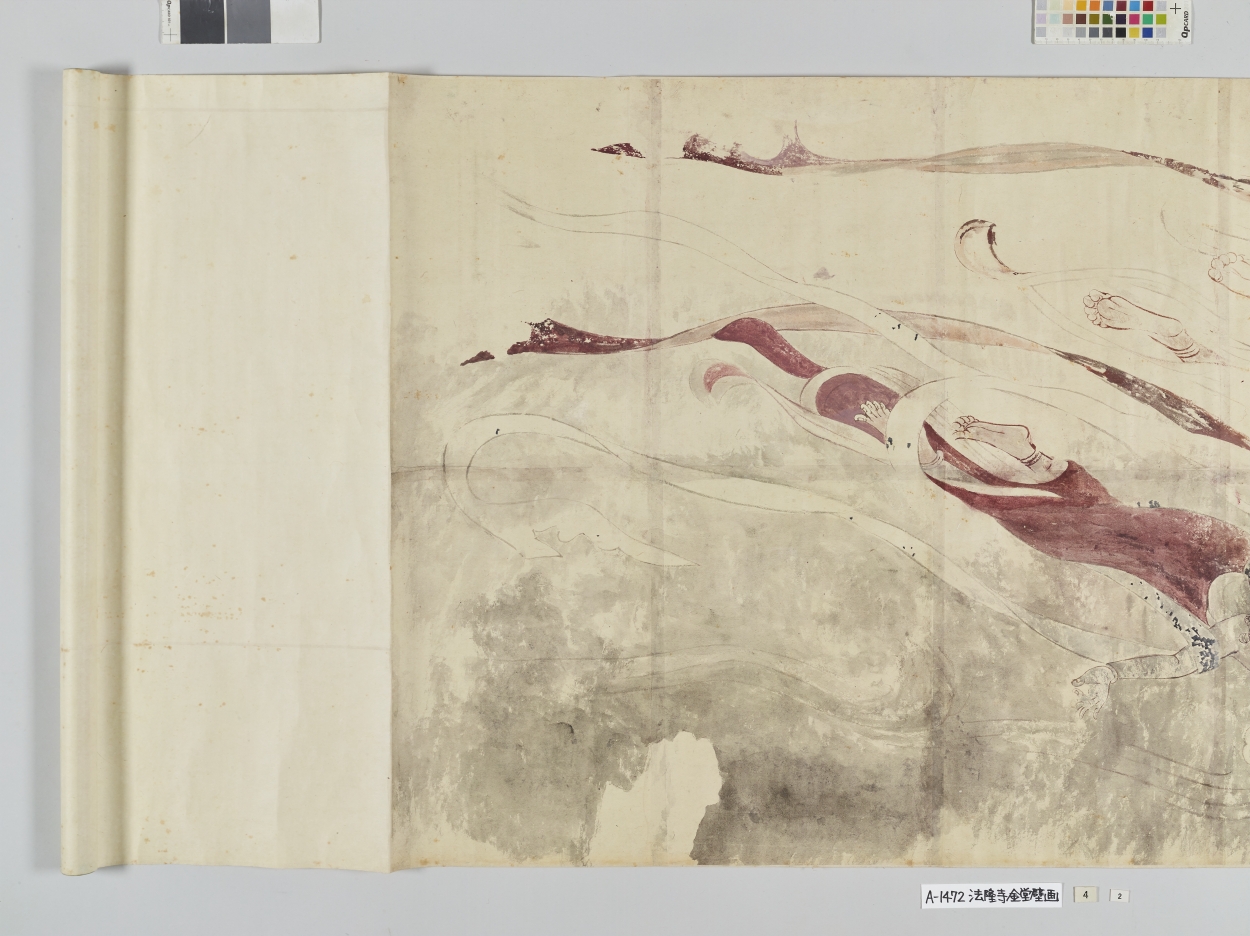Pick the brown patch on the QPcard
Screen dimensions: 1250x936
[x=1081, y=19]
